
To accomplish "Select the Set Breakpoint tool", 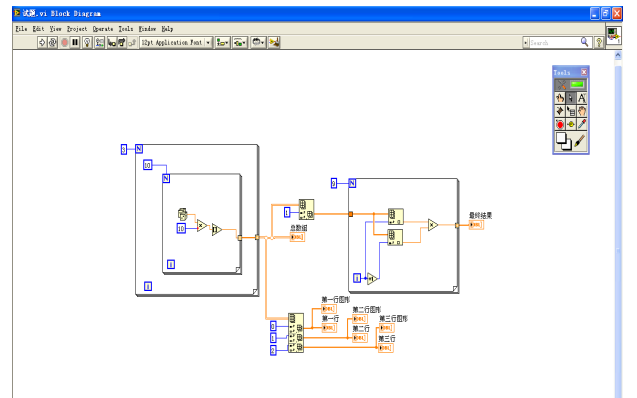I will pos(560,124).
